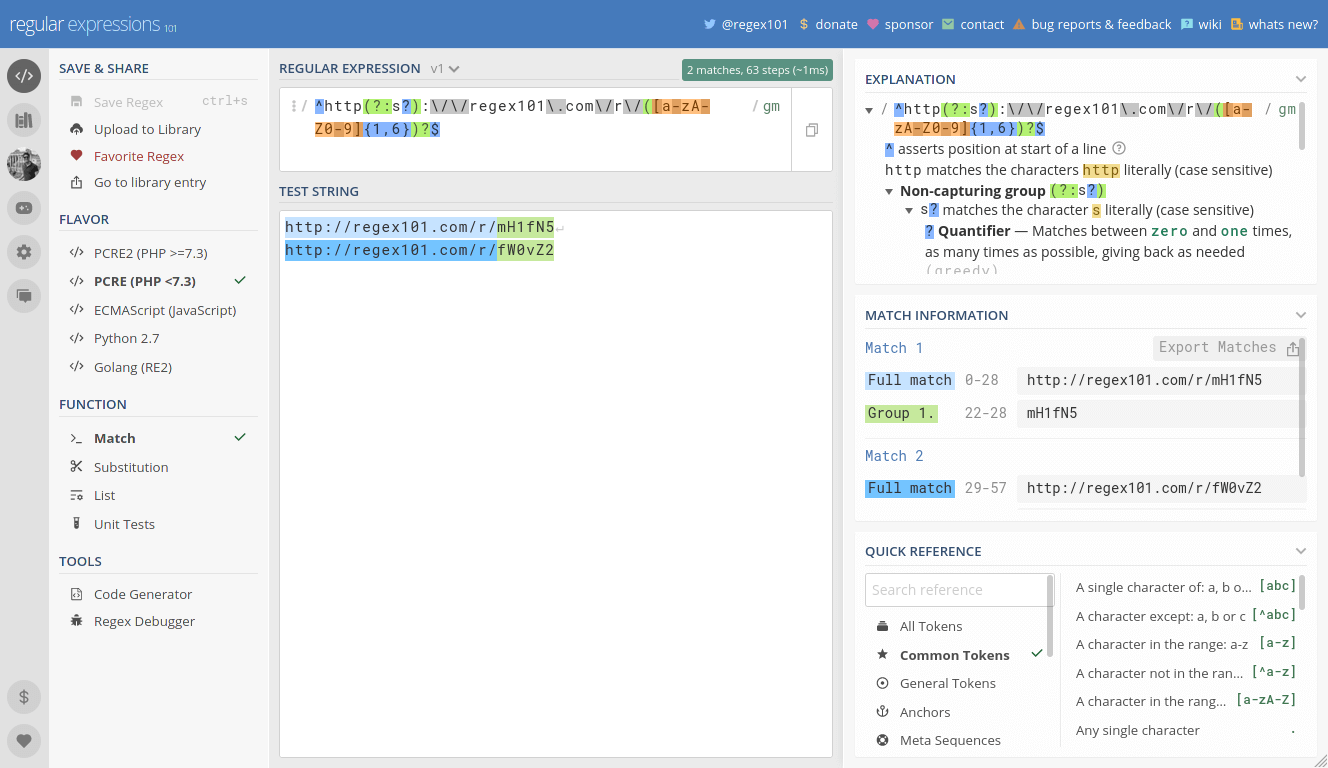The height and width of the screenshot is (768, 1328).
Task: Click the Meta Sequences category icon
Action: (882, 740)
